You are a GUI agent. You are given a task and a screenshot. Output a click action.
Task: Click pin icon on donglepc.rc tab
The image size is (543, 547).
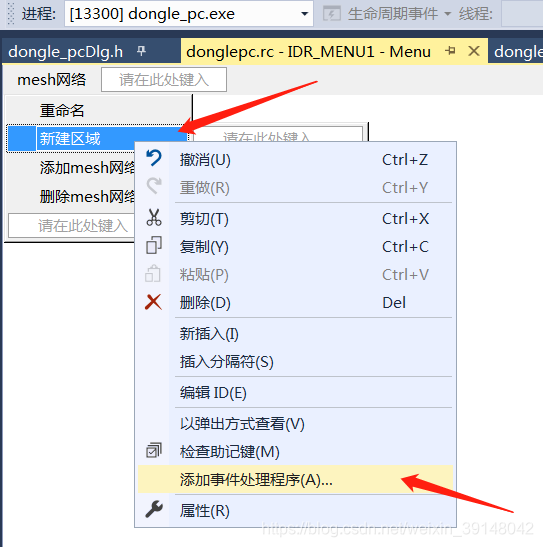[450, 51]
